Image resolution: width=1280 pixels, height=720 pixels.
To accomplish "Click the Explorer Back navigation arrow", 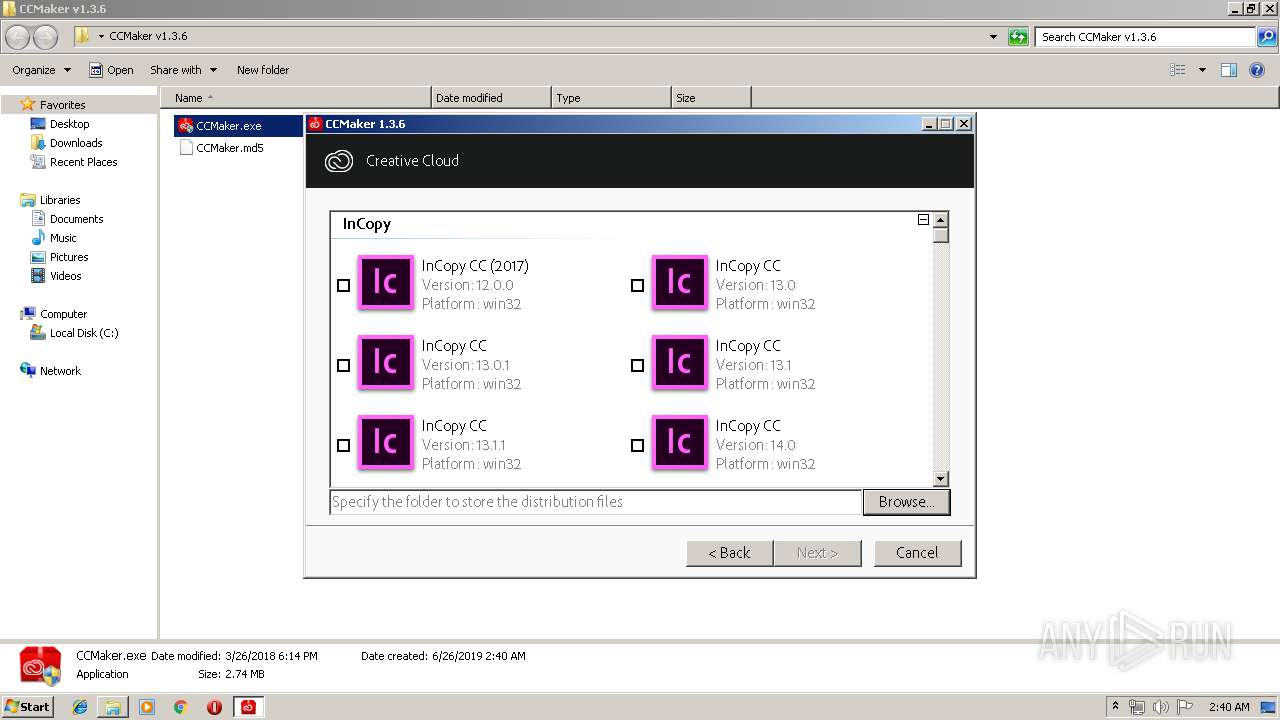I will tap(18, 37).
